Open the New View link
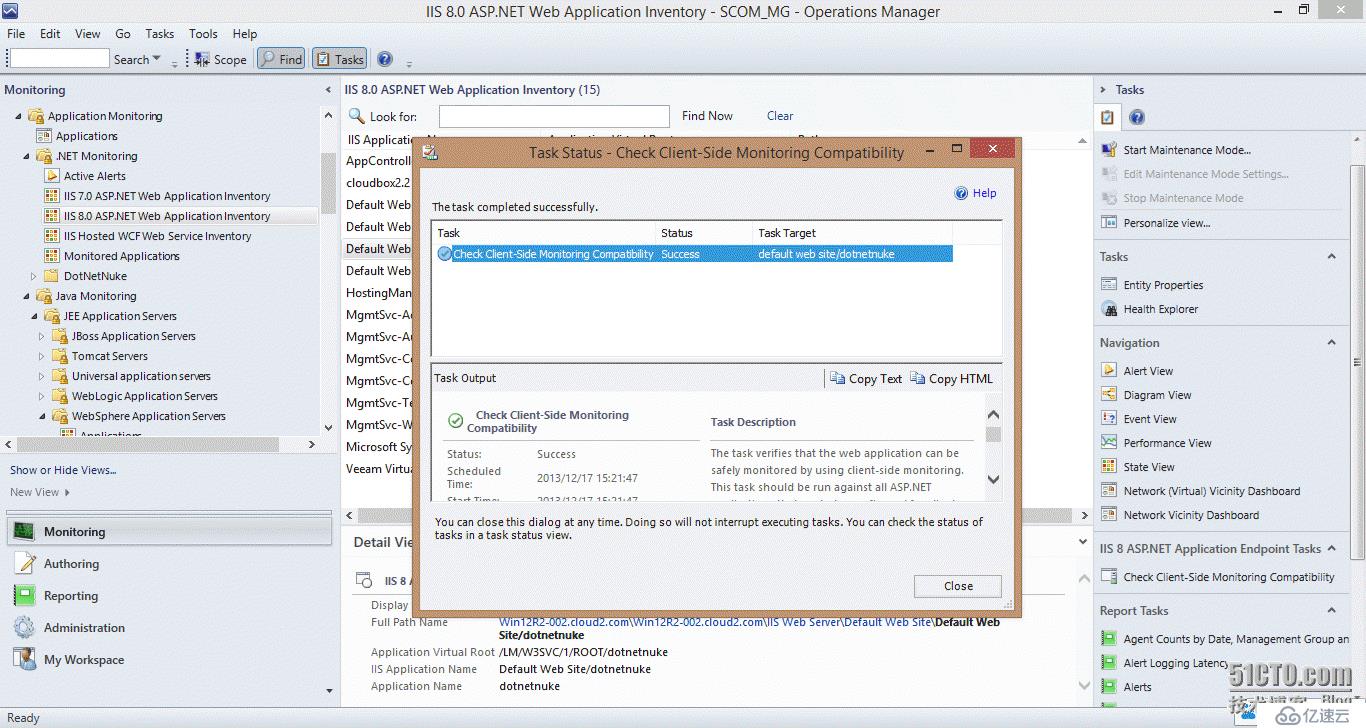This screenshot has height=728, width=1366. pyautogui.click(x=40, y=492)
